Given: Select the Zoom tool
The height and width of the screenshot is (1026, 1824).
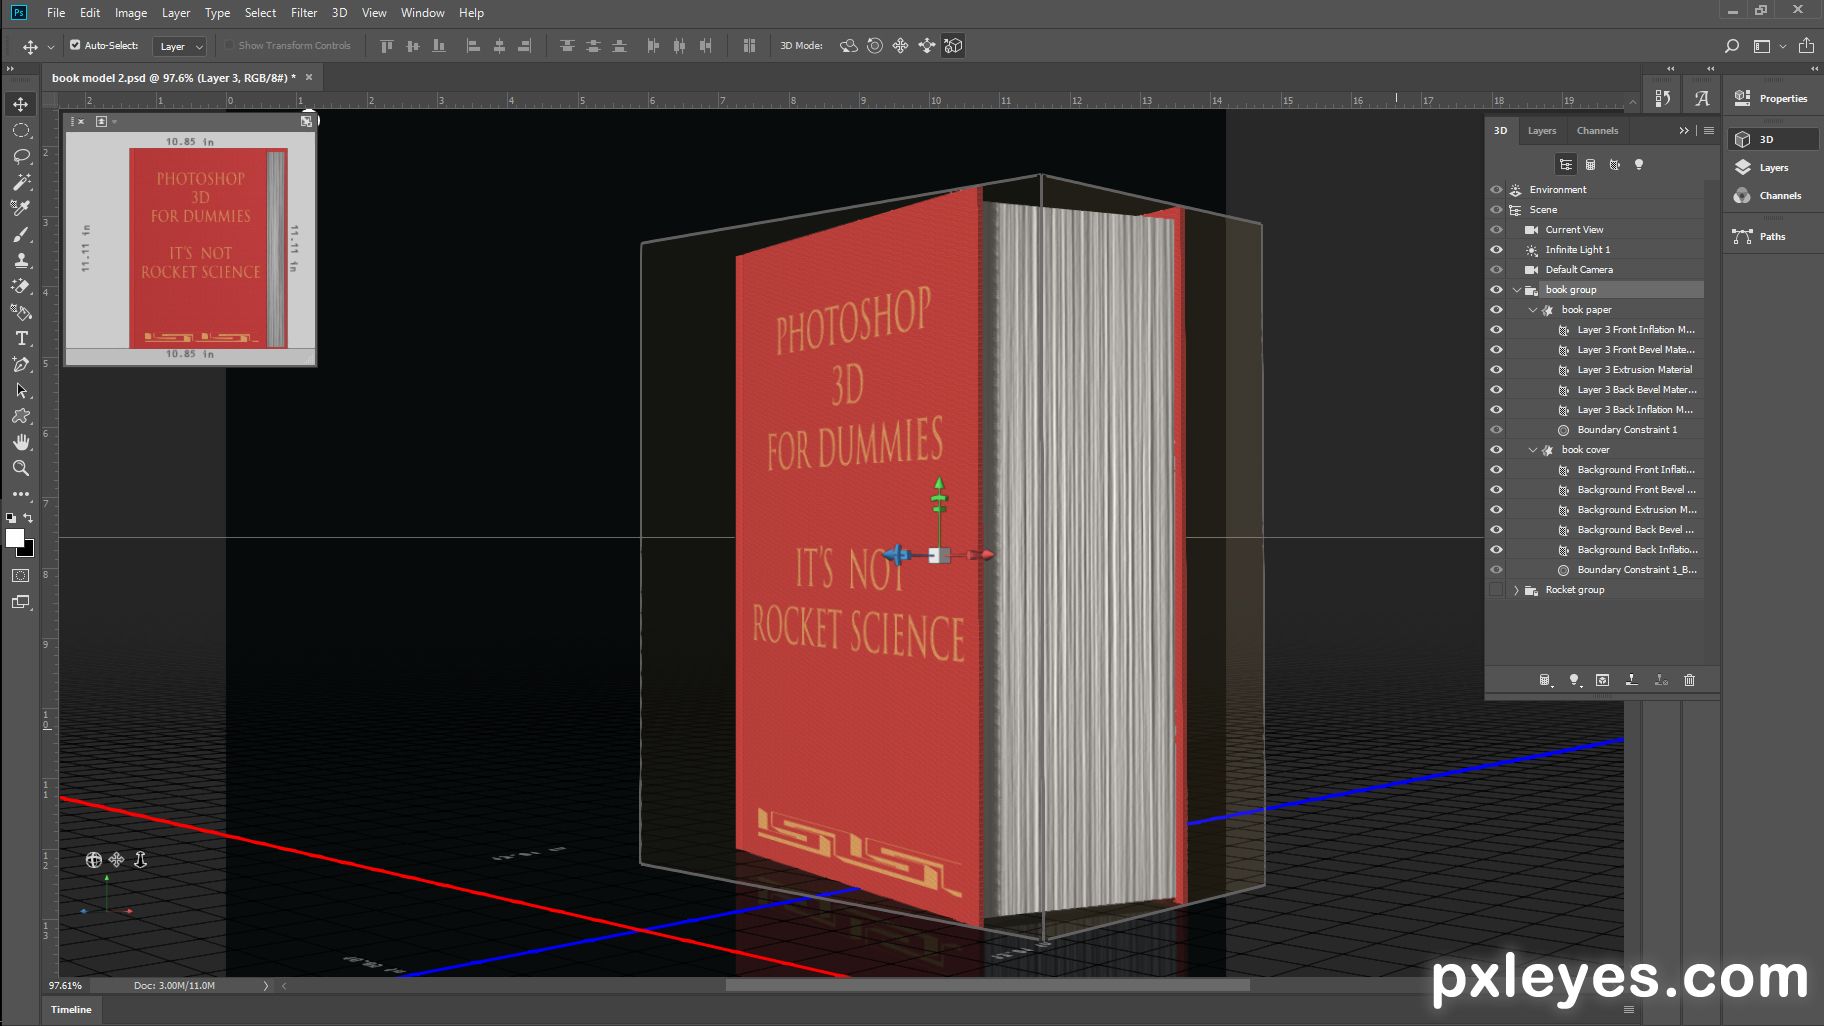Looking at the screenshot, I should click(x=21, y=468).
